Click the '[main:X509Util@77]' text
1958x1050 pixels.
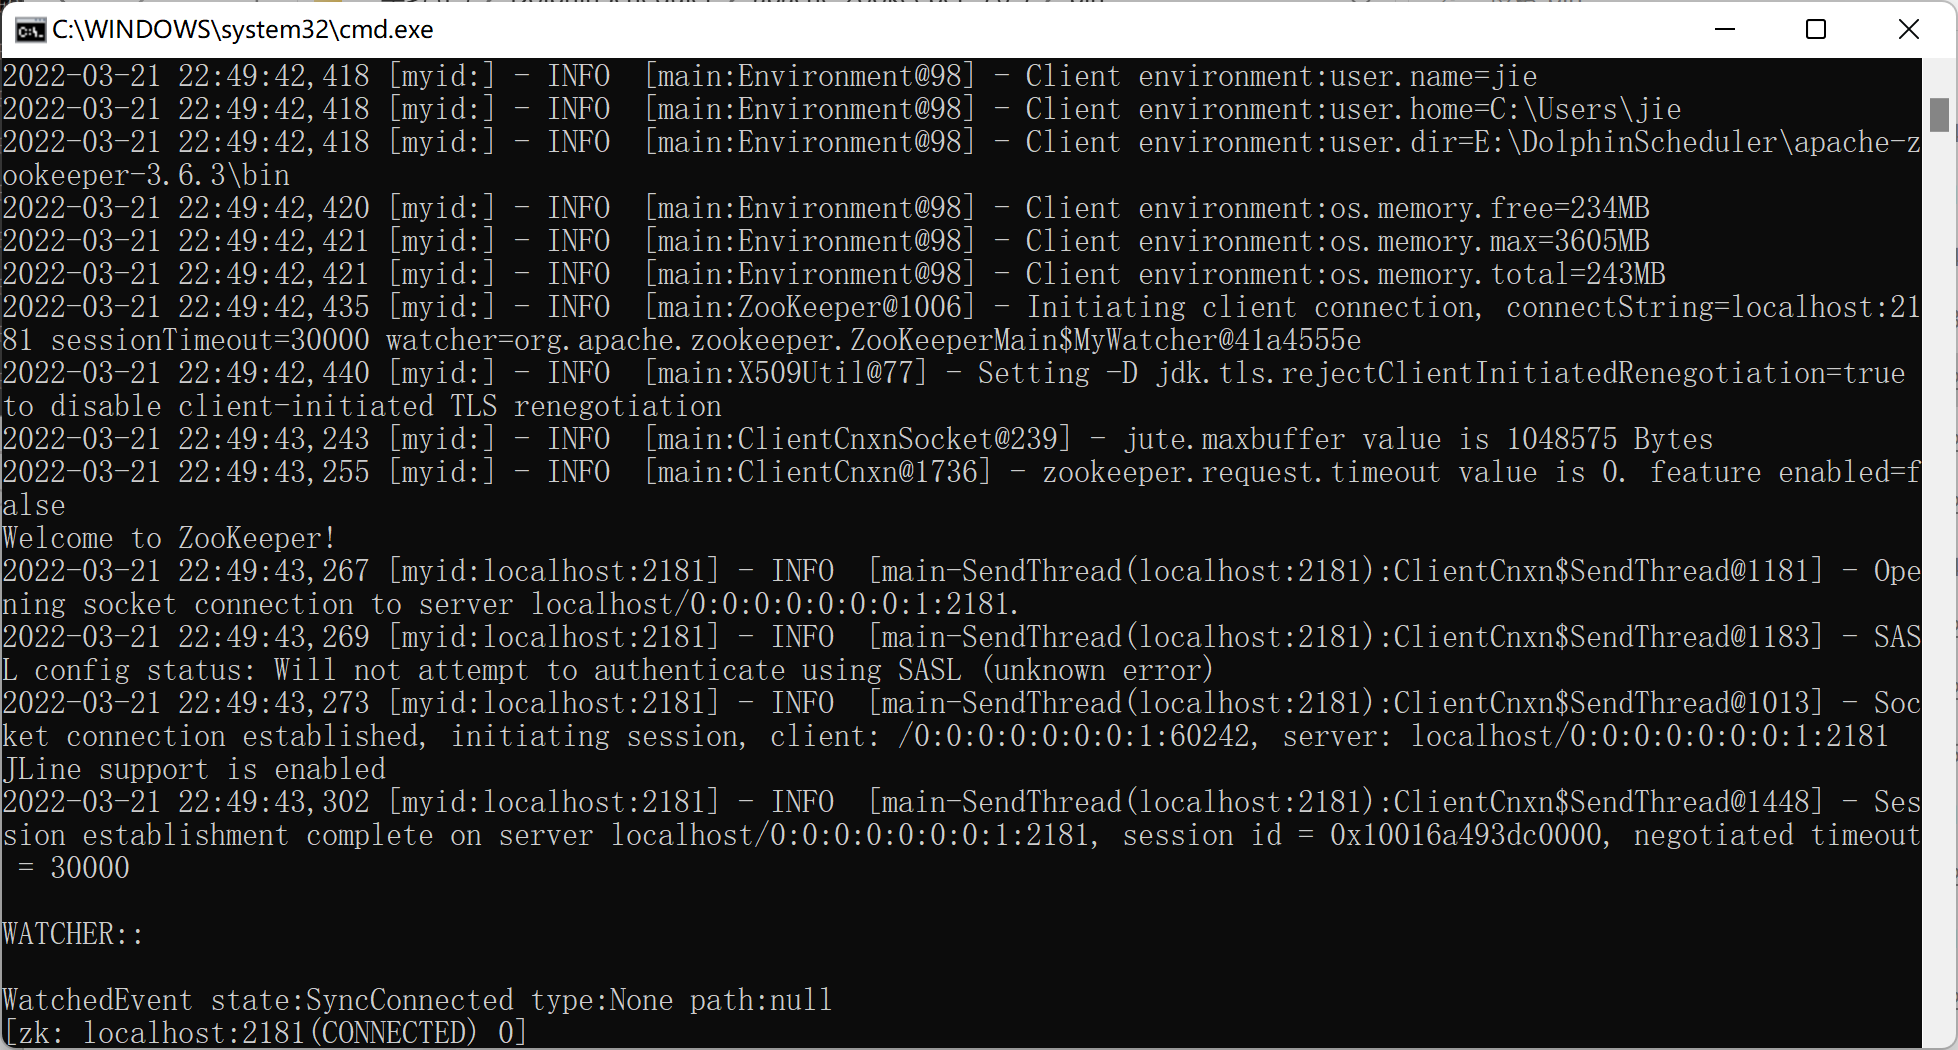pos(786,373)
